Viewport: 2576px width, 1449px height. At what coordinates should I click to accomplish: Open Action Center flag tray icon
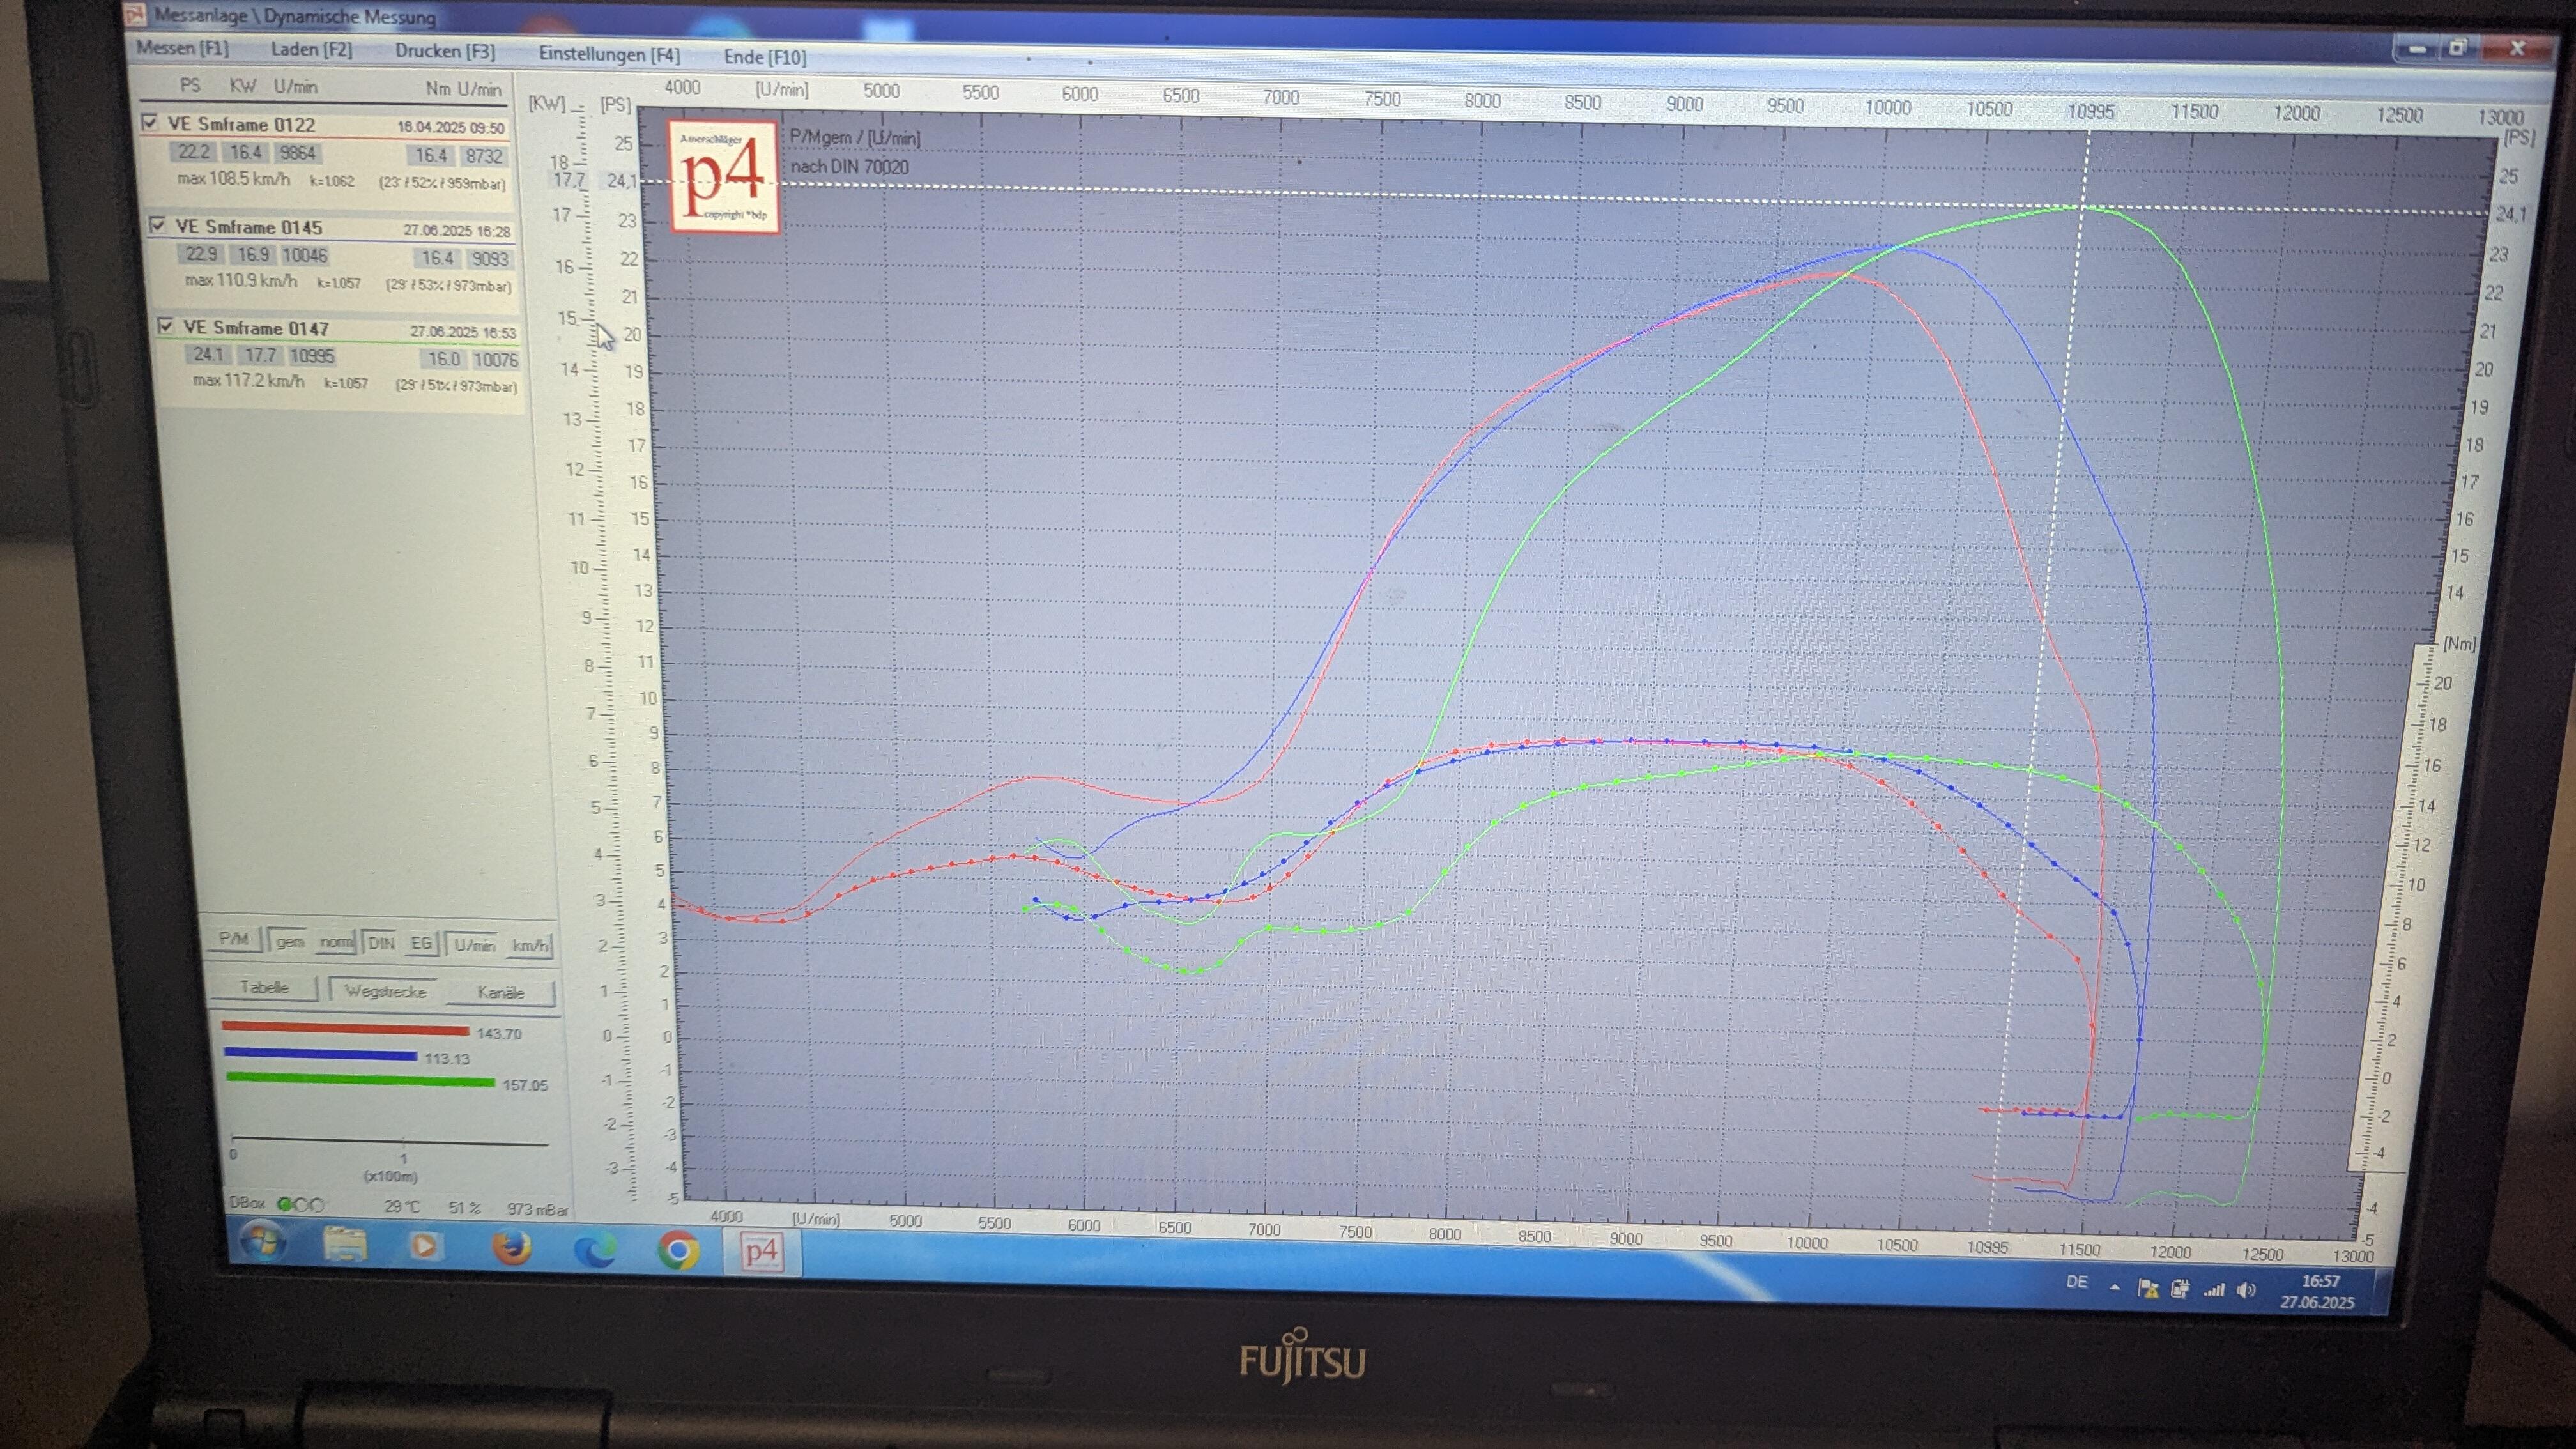tap(2147, 1289)
